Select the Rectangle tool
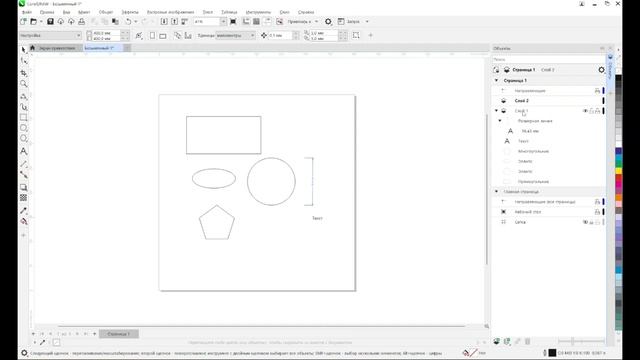The image size is (640, 360). (24, 118)
